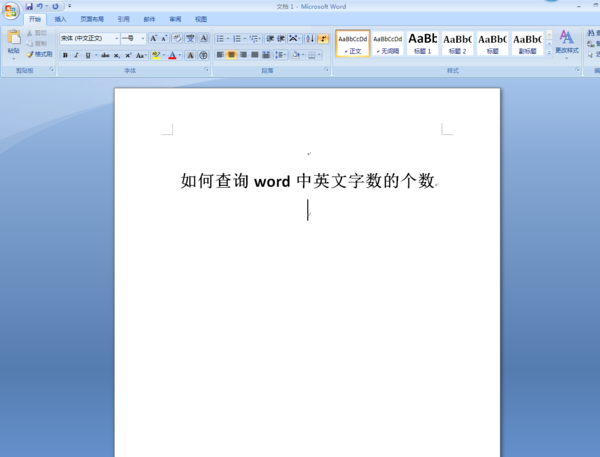
Task: Apply character border icon
Action: [x=204, y=38]
